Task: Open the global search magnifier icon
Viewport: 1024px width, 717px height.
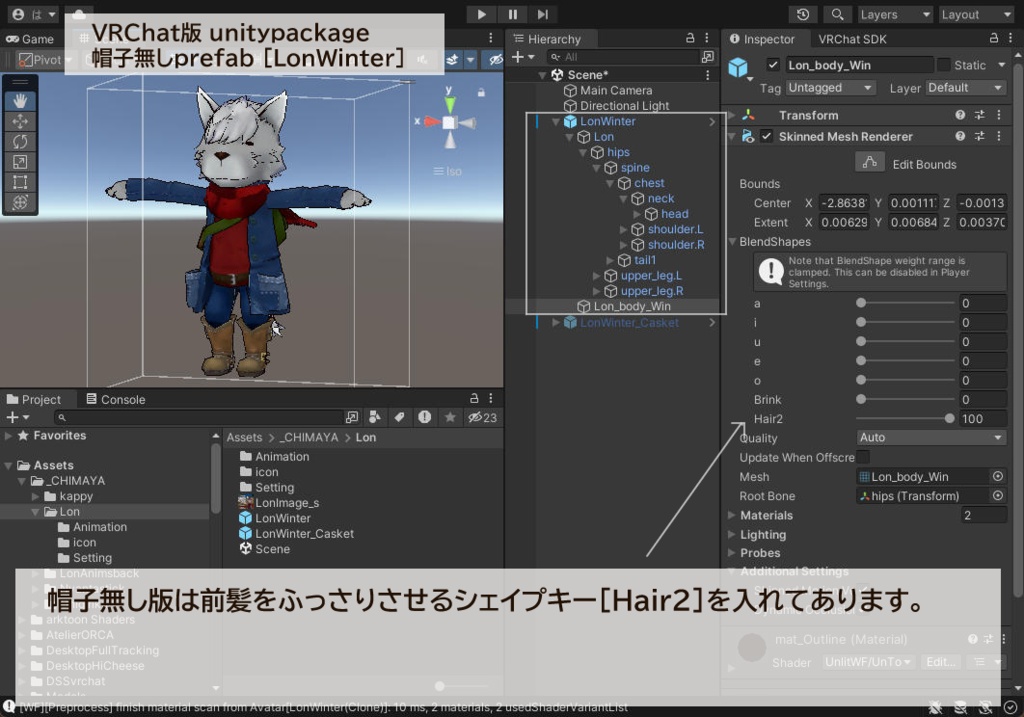Action: (837, 14)
